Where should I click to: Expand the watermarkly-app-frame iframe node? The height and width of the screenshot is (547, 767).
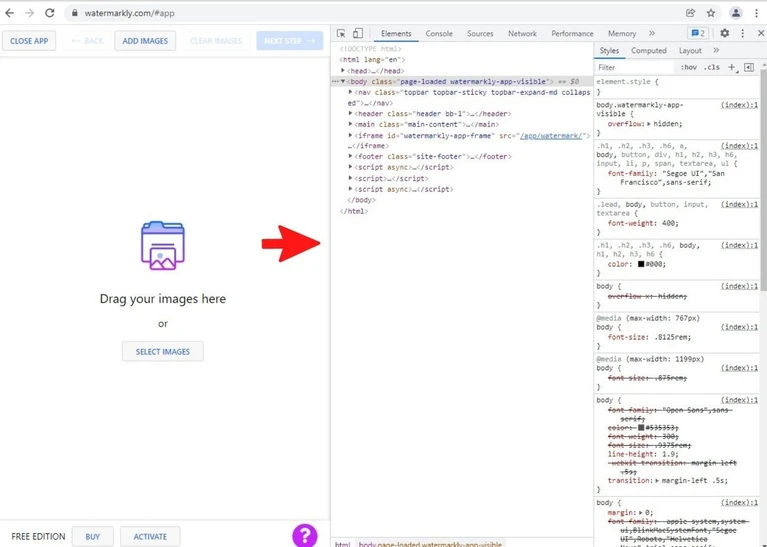point(351,135)
